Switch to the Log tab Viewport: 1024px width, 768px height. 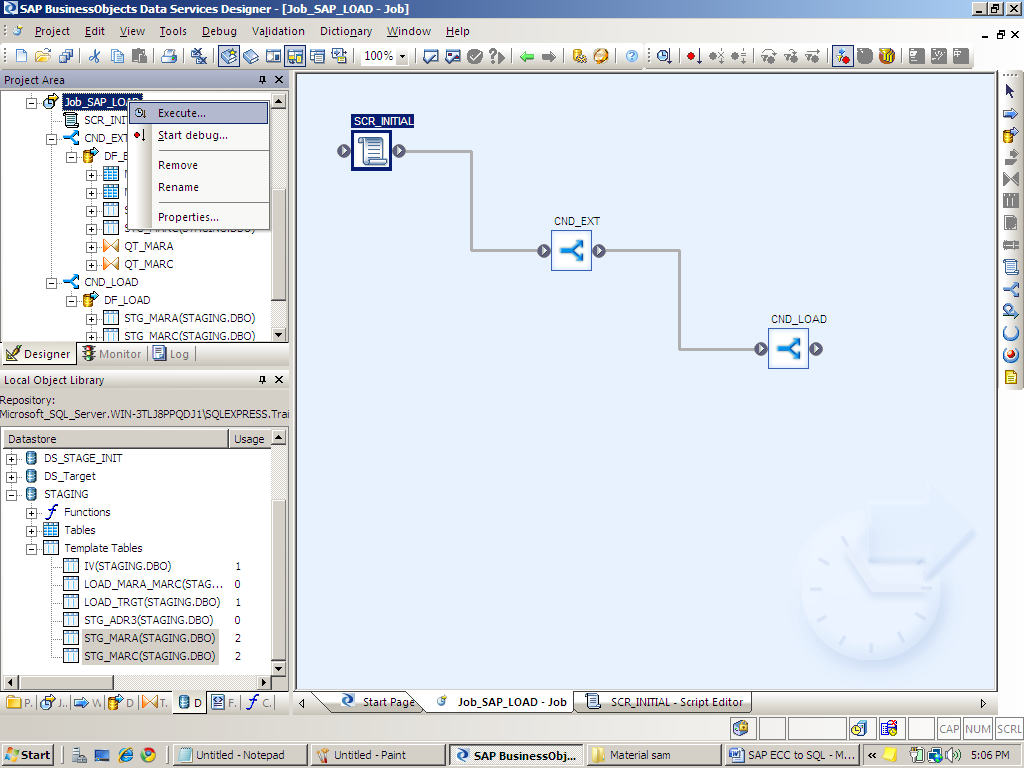171,353
